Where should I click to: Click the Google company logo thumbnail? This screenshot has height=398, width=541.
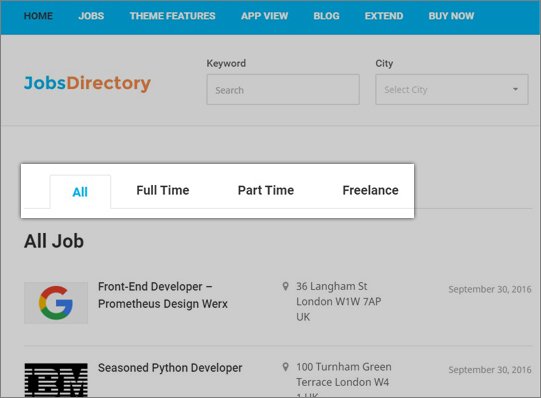pyautogui.click(x=56, y=303)
